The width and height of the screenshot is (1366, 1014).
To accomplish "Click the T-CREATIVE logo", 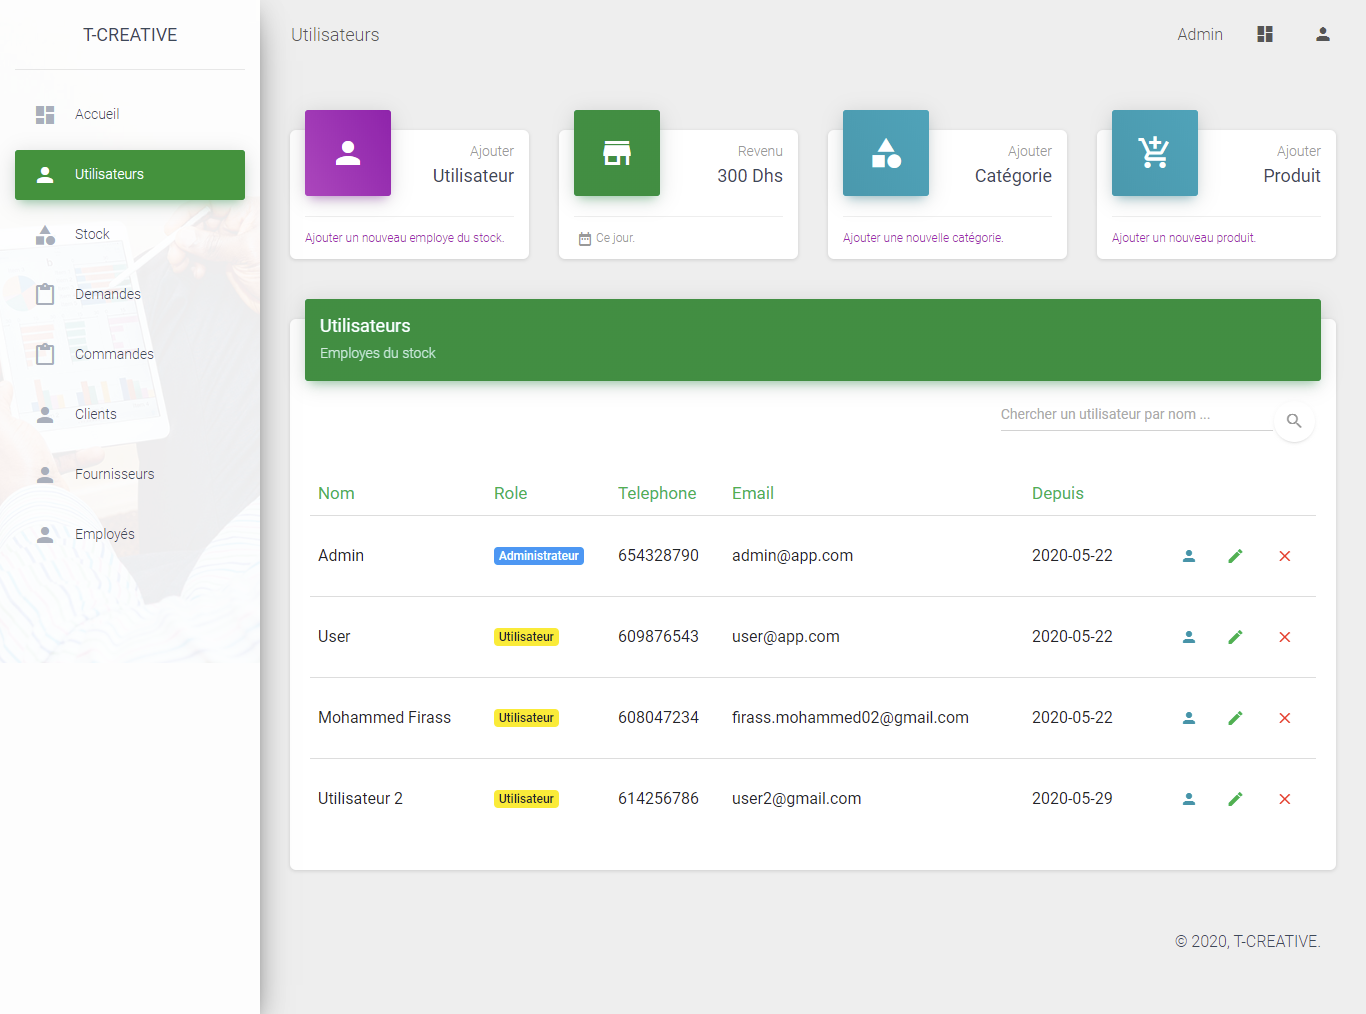I will tap(129, 34).
